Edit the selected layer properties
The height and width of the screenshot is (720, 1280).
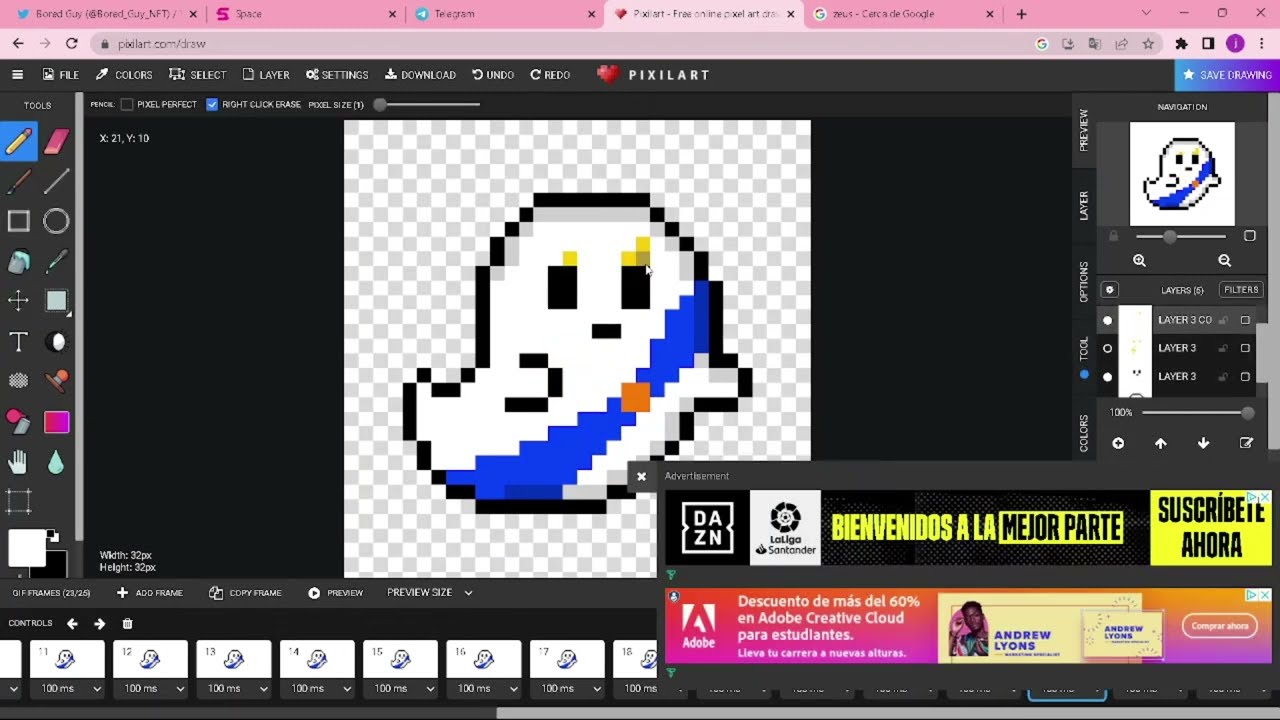pyautogui.click(x=1246, y=443)
